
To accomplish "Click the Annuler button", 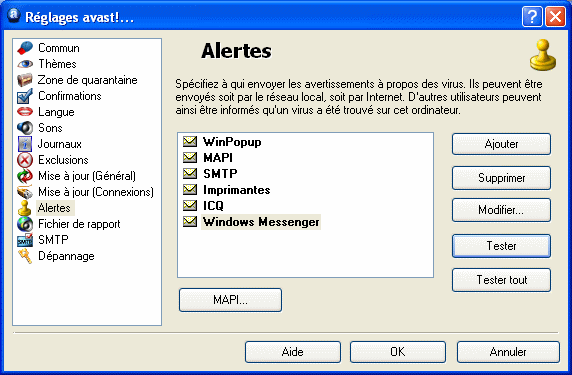I will (508, 352).
